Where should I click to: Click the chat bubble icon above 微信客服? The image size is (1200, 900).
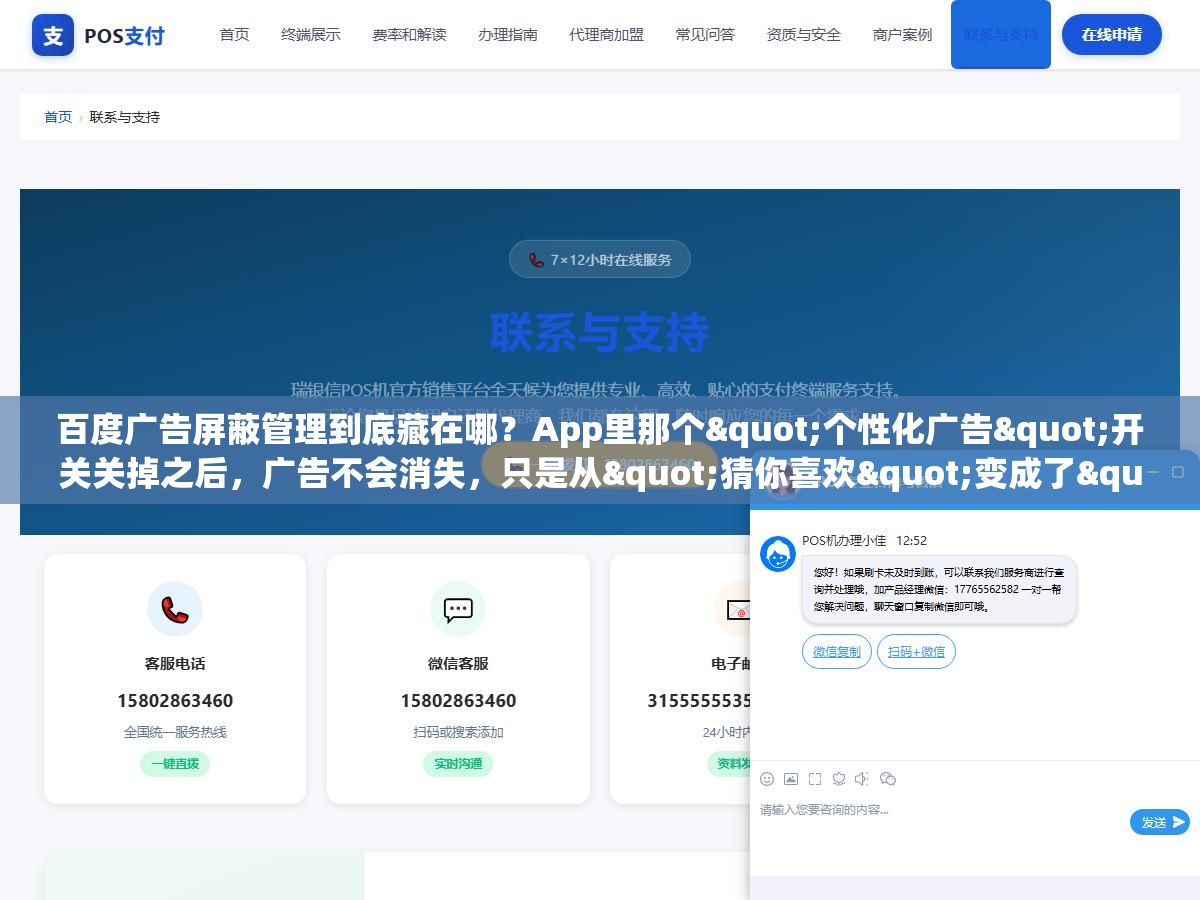458,609
